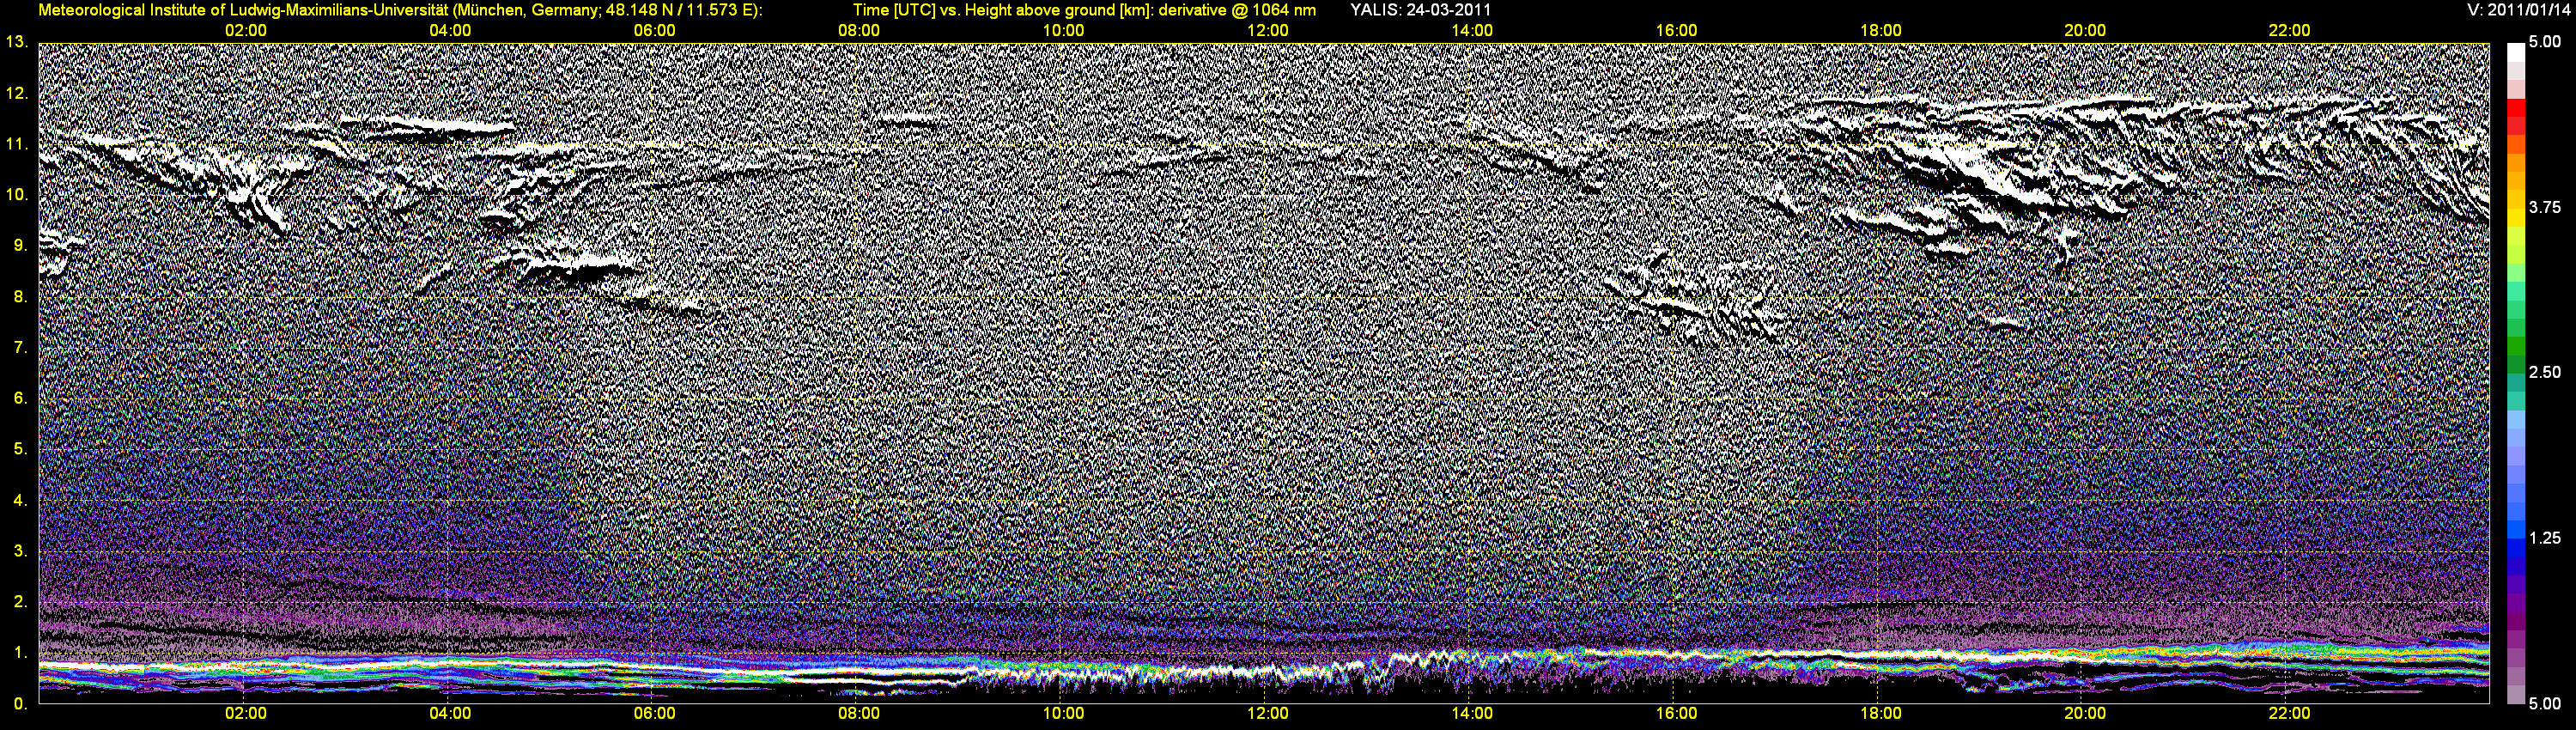This screenshot has height=730, width=2576.
Task: Click the 08:00 label on the bottom time axis
Action: [x=859, y=714]
